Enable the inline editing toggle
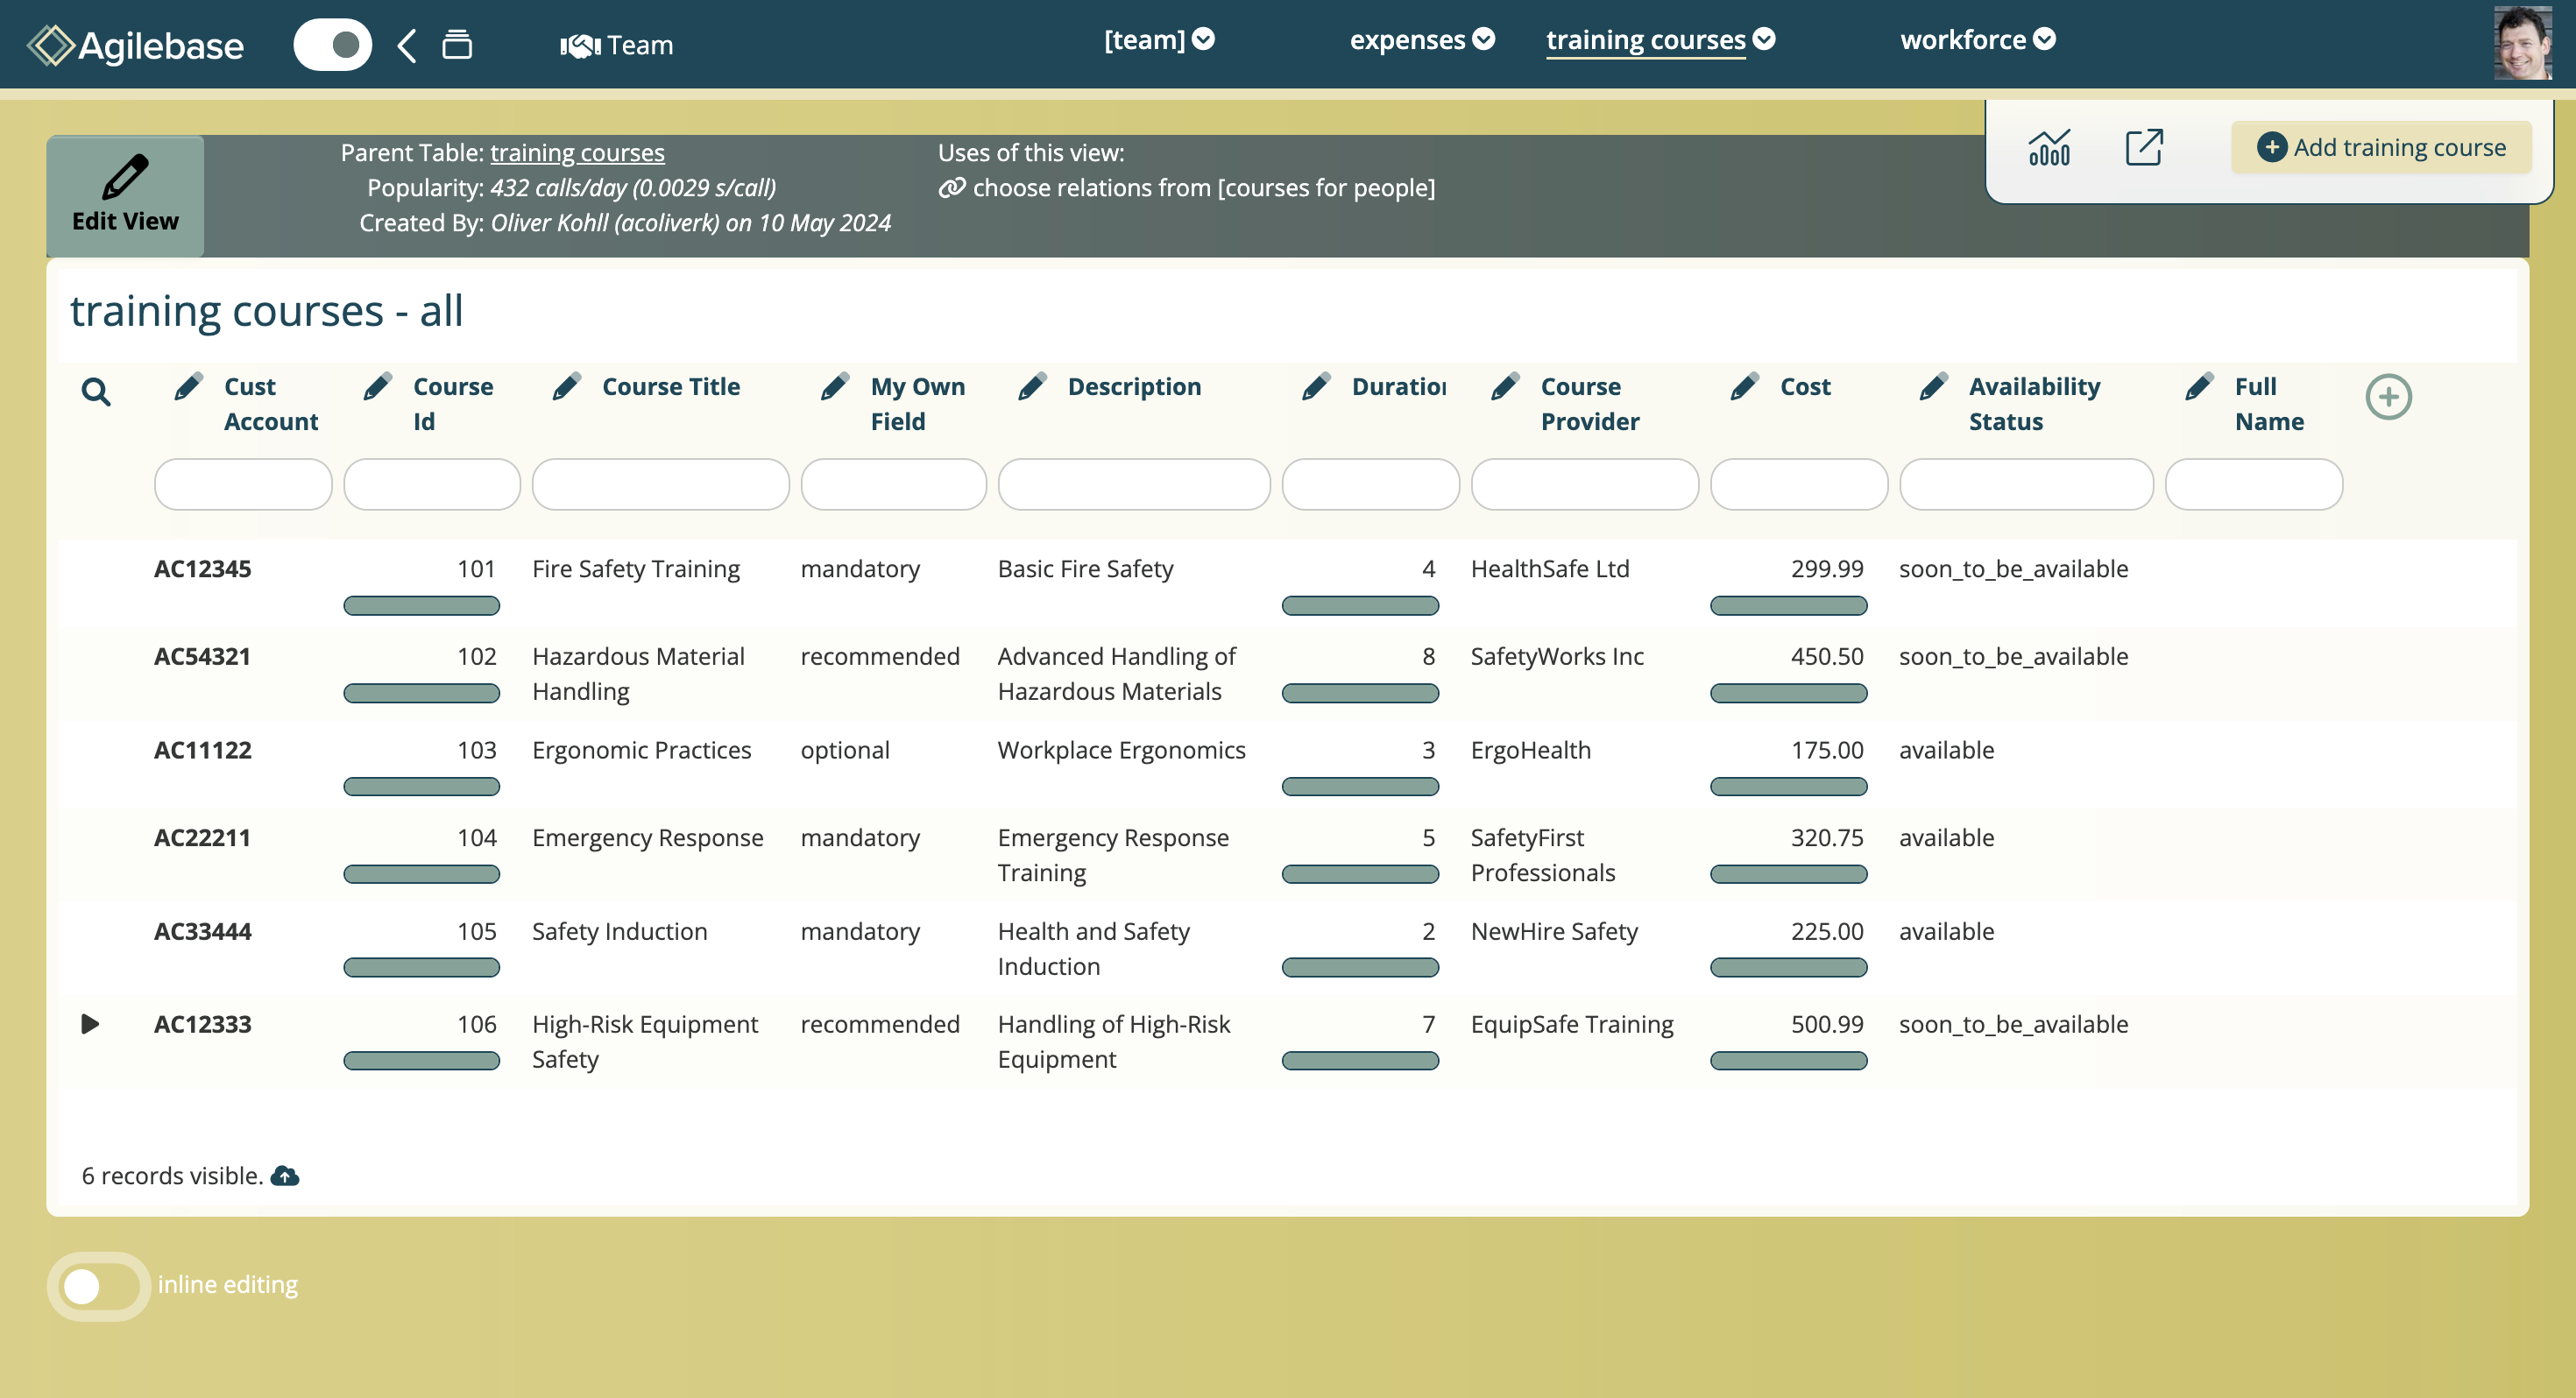Image resolution: width=2576 pixels, height=1398 pixels. pyautogui.click(x=98, y=1286)
